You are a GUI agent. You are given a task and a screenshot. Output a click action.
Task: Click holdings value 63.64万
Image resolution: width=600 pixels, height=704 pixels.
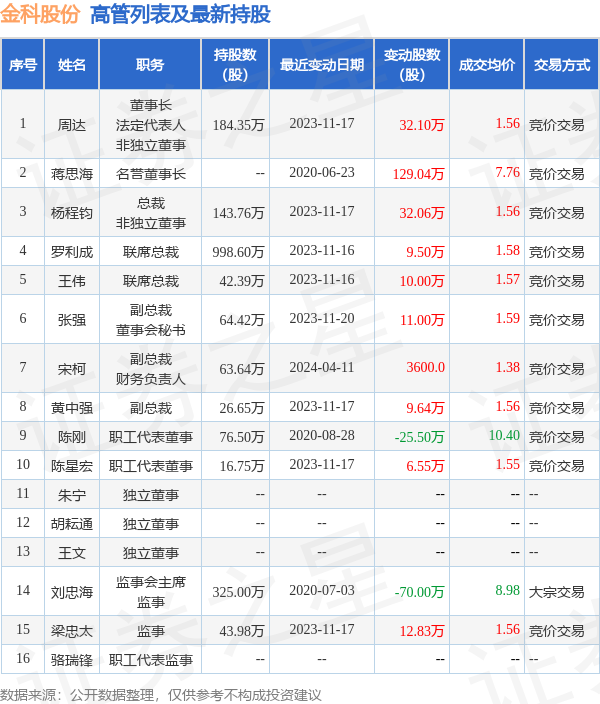click(x=242, y=369)
